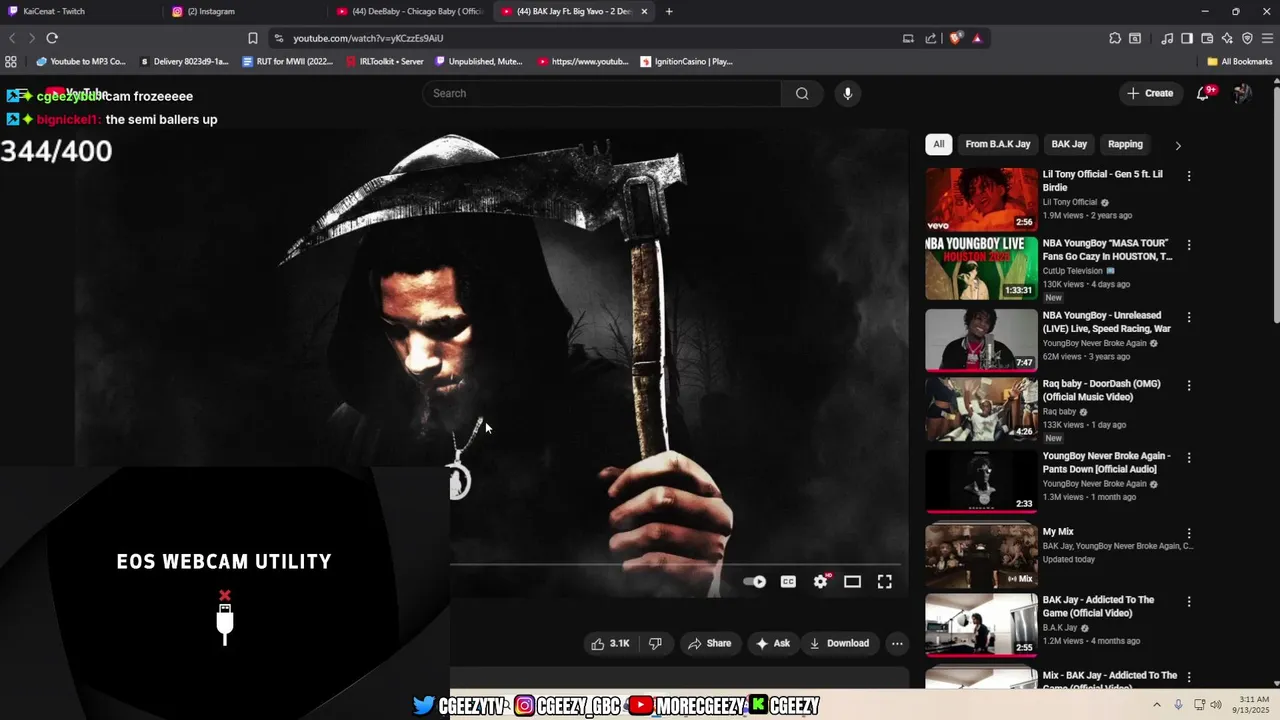Open options menu for Lil Tony Gen 5 video
This screenshot has height=720, width=1280.
pyautogui.click(x=1189, y=176)
